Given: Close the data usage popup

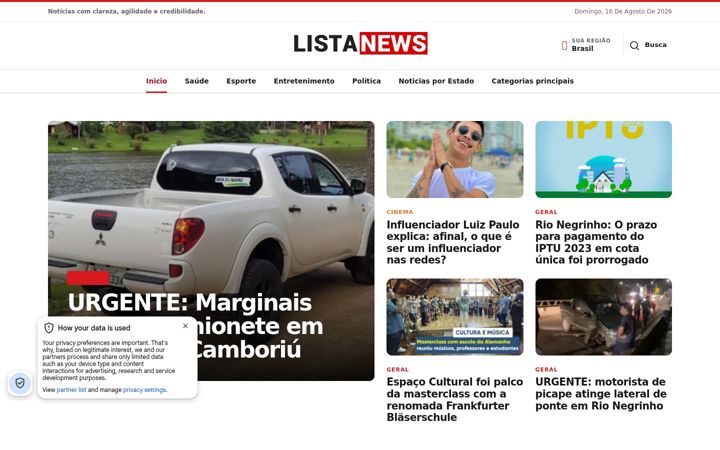Looking at the screenshot, I should click(186, 326).
